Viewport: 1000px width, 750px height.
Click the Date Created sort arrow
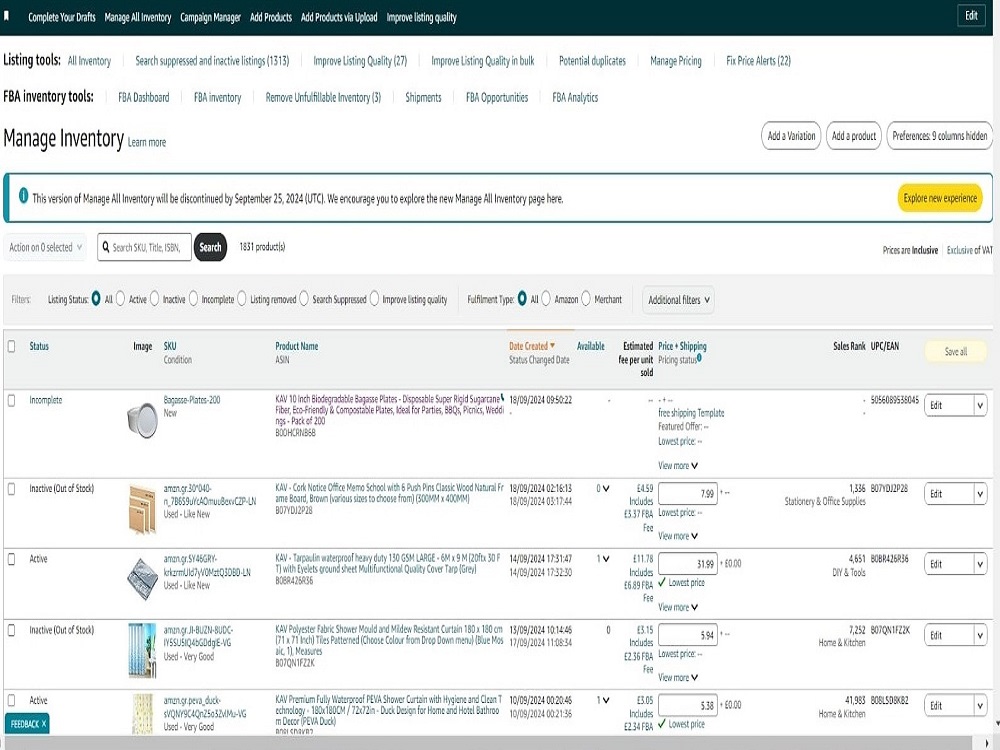552,346
